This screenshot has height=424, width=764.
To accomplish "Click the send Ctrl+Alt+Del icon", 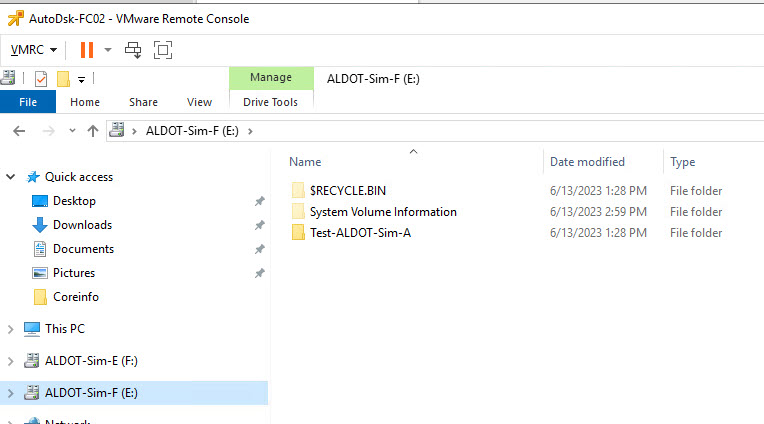I will point(133,49).
